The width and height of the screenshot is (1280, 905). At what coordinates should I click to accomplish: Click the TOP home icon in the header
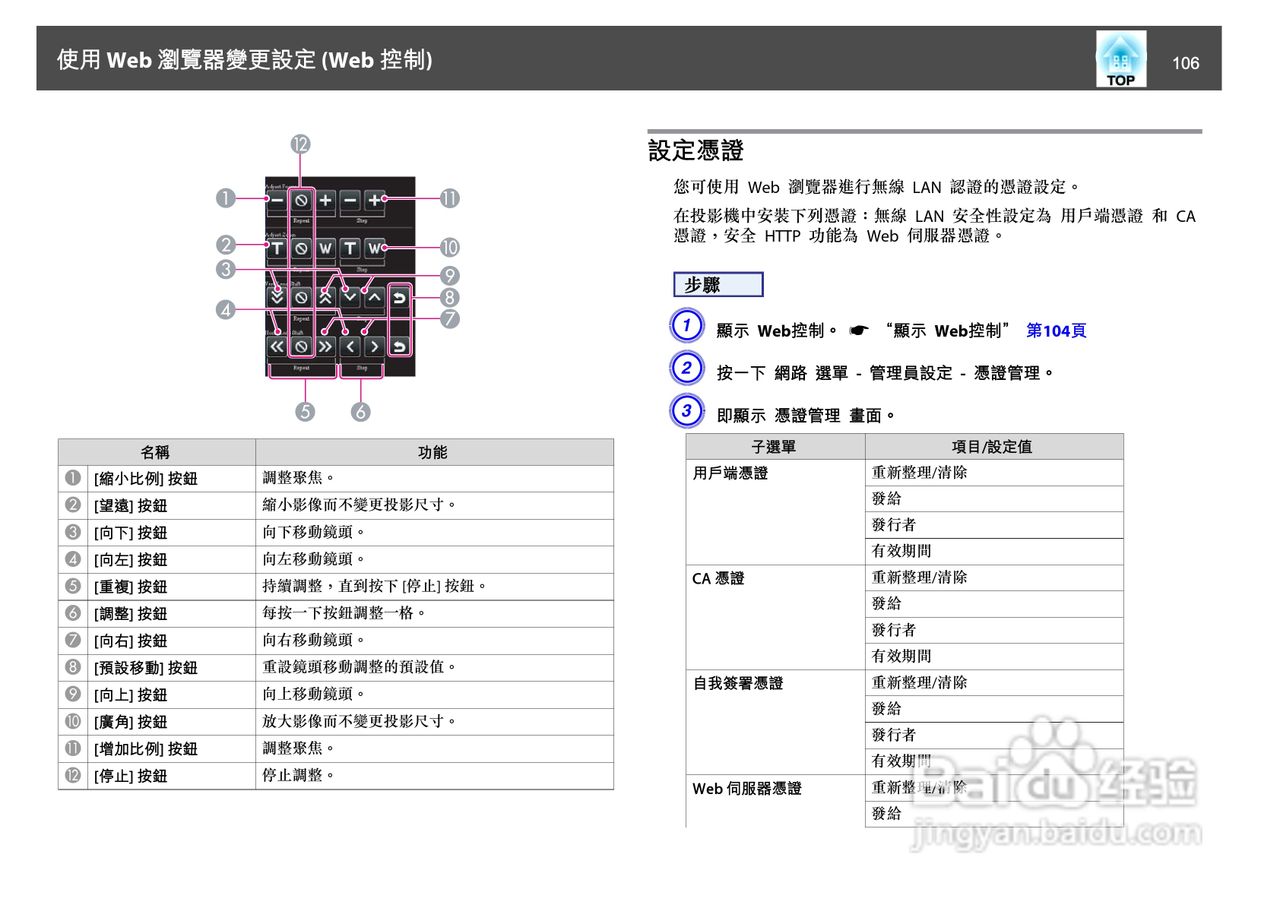click(x=1120, y=59)
